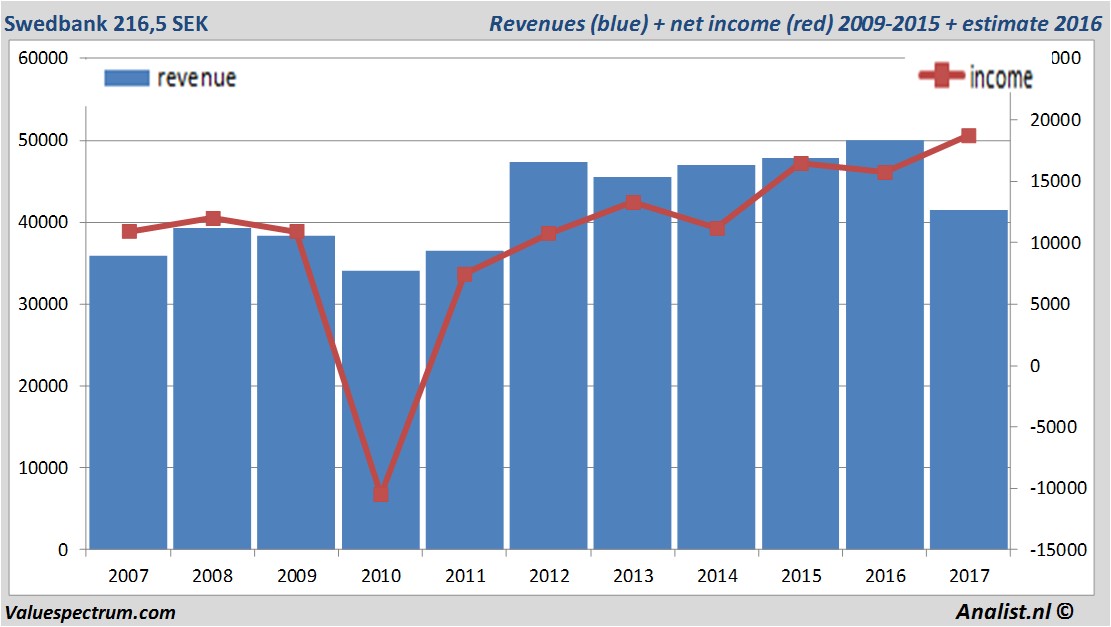Click the 2012 income data point
This screenshot has width=1111, height=627.
click(548, 233)
